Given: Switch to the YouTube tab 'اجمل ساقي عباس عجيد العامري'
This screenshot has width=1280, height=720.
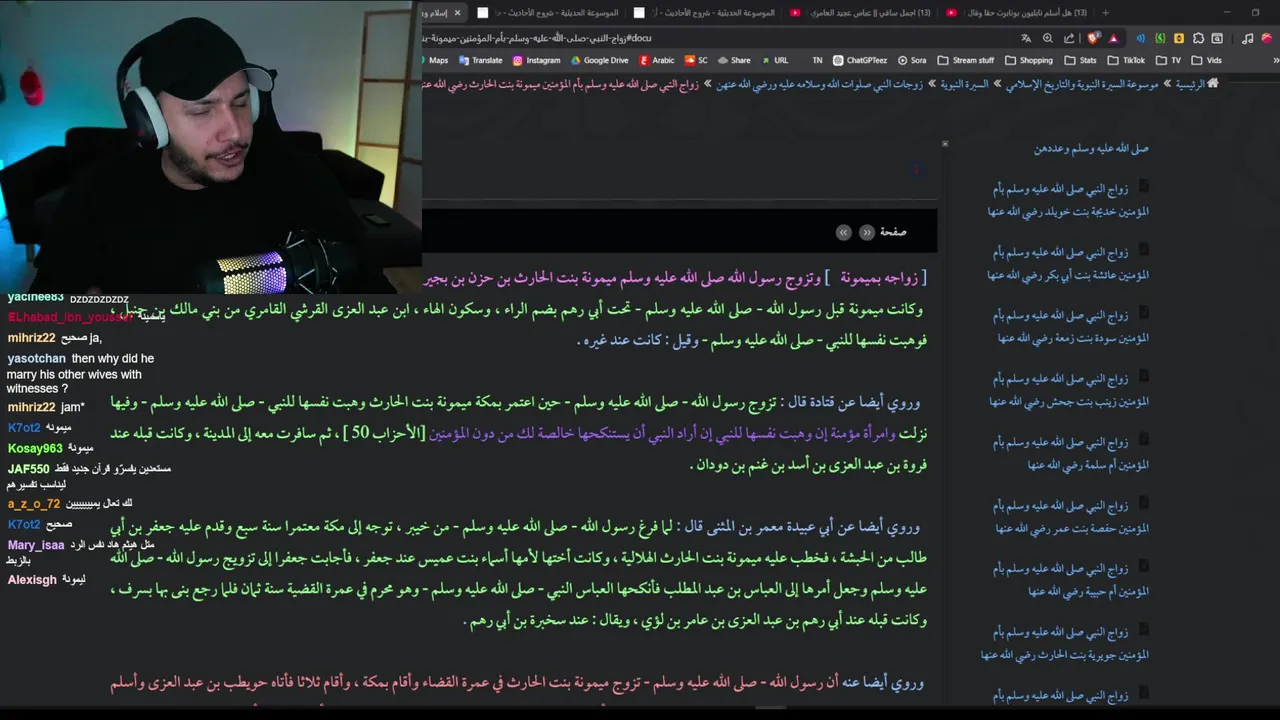Looking at the screenshot, I should [x=860, y=13].
